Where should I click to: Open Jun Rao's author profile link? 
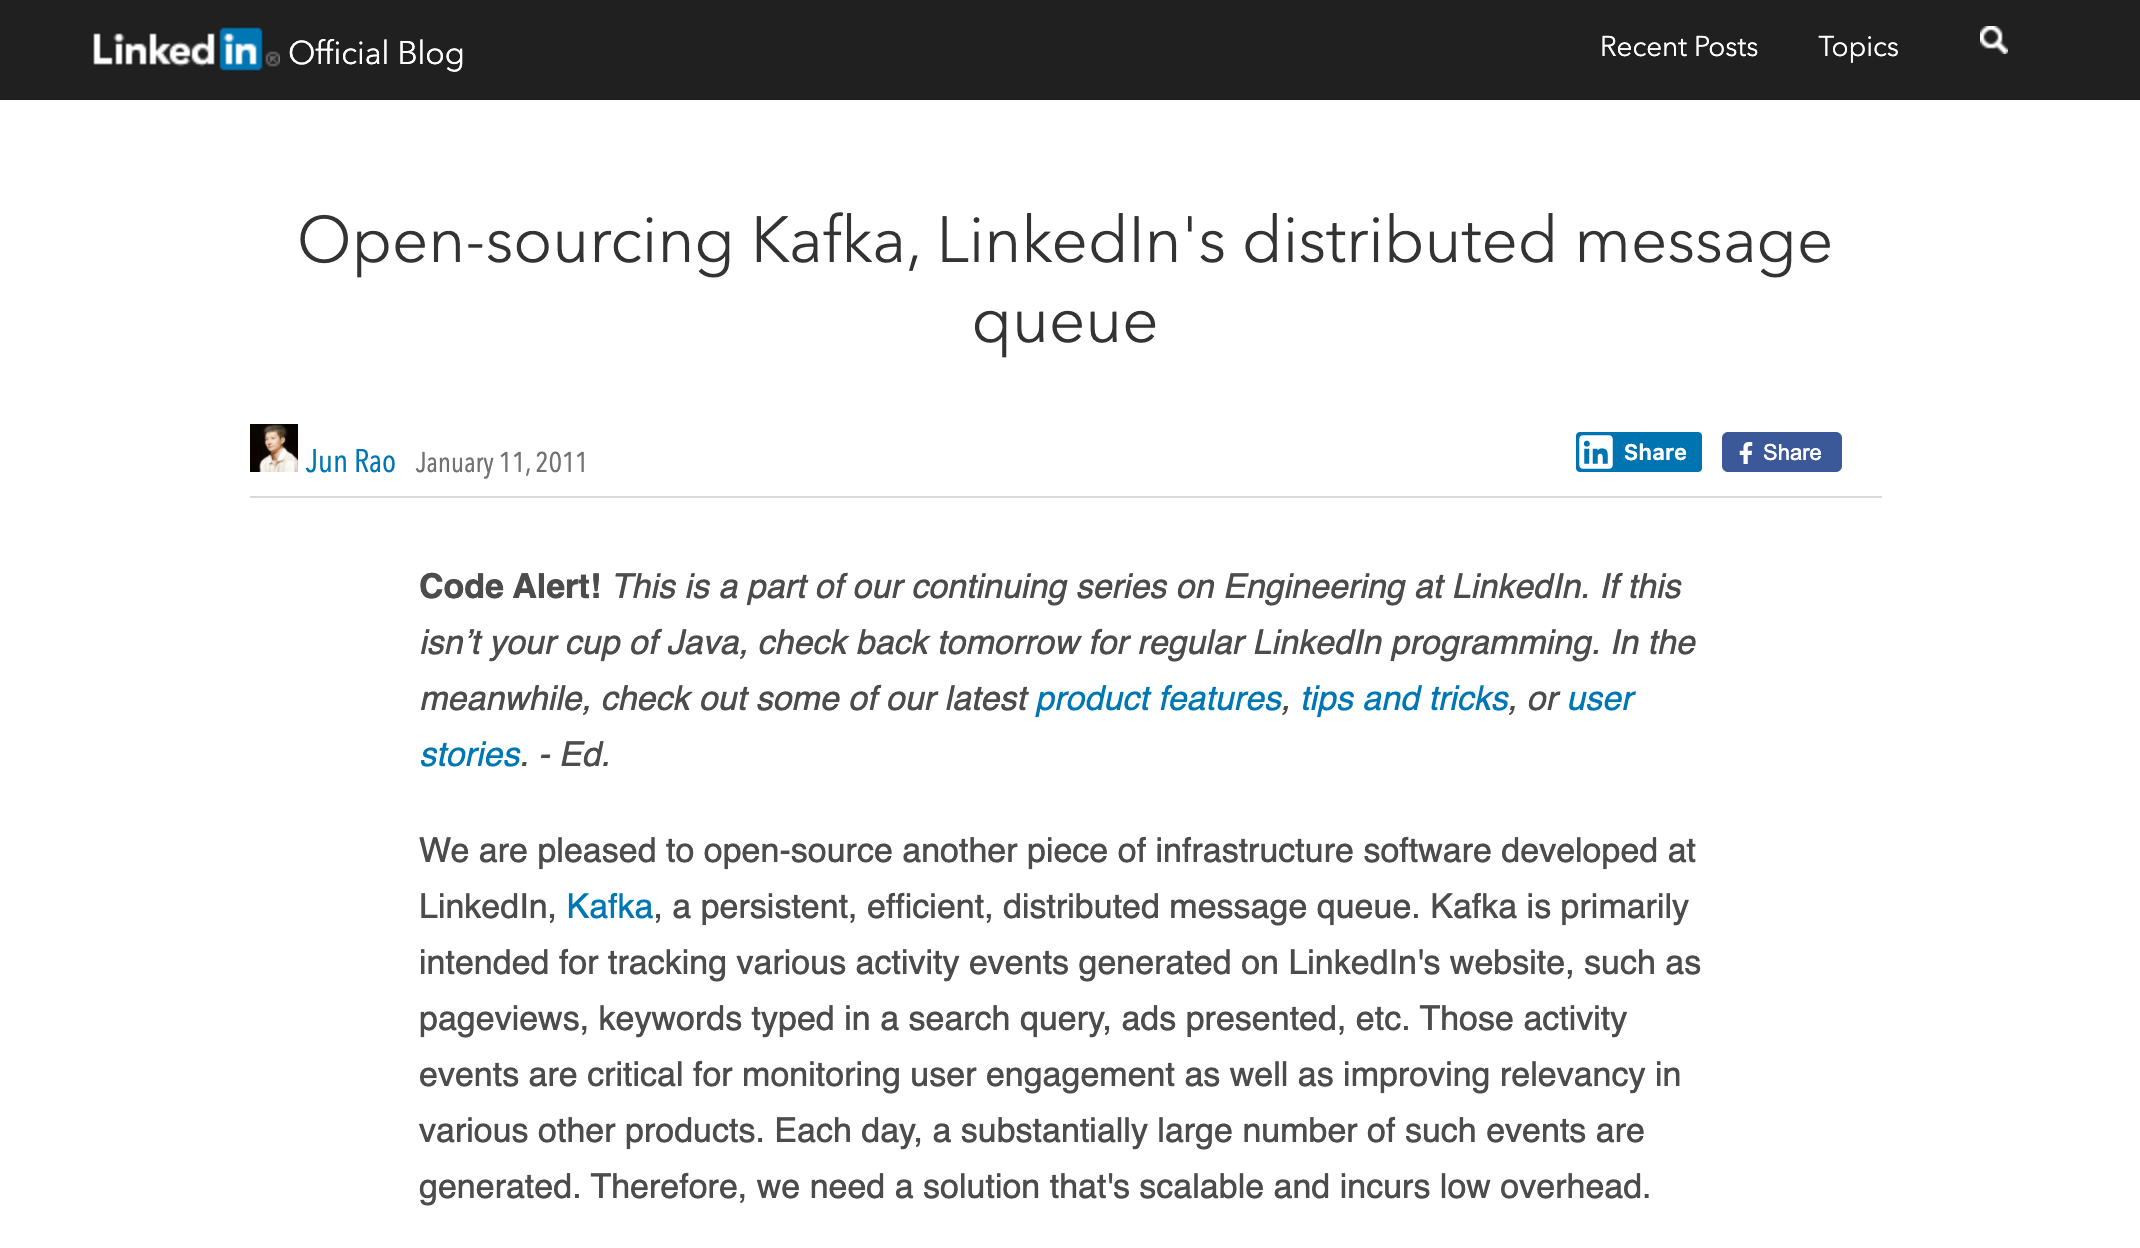pyautogui.click(x=350, y=461)
